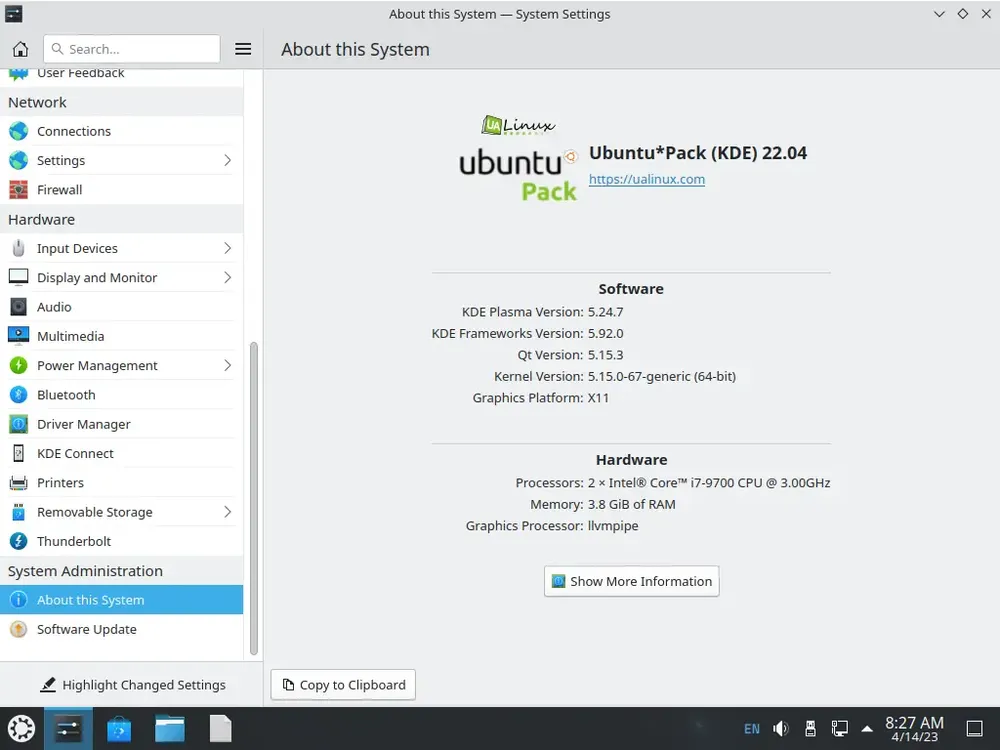Click the removable device tray icon
The width and height of the screenshot is (1000, 750).
810,729
